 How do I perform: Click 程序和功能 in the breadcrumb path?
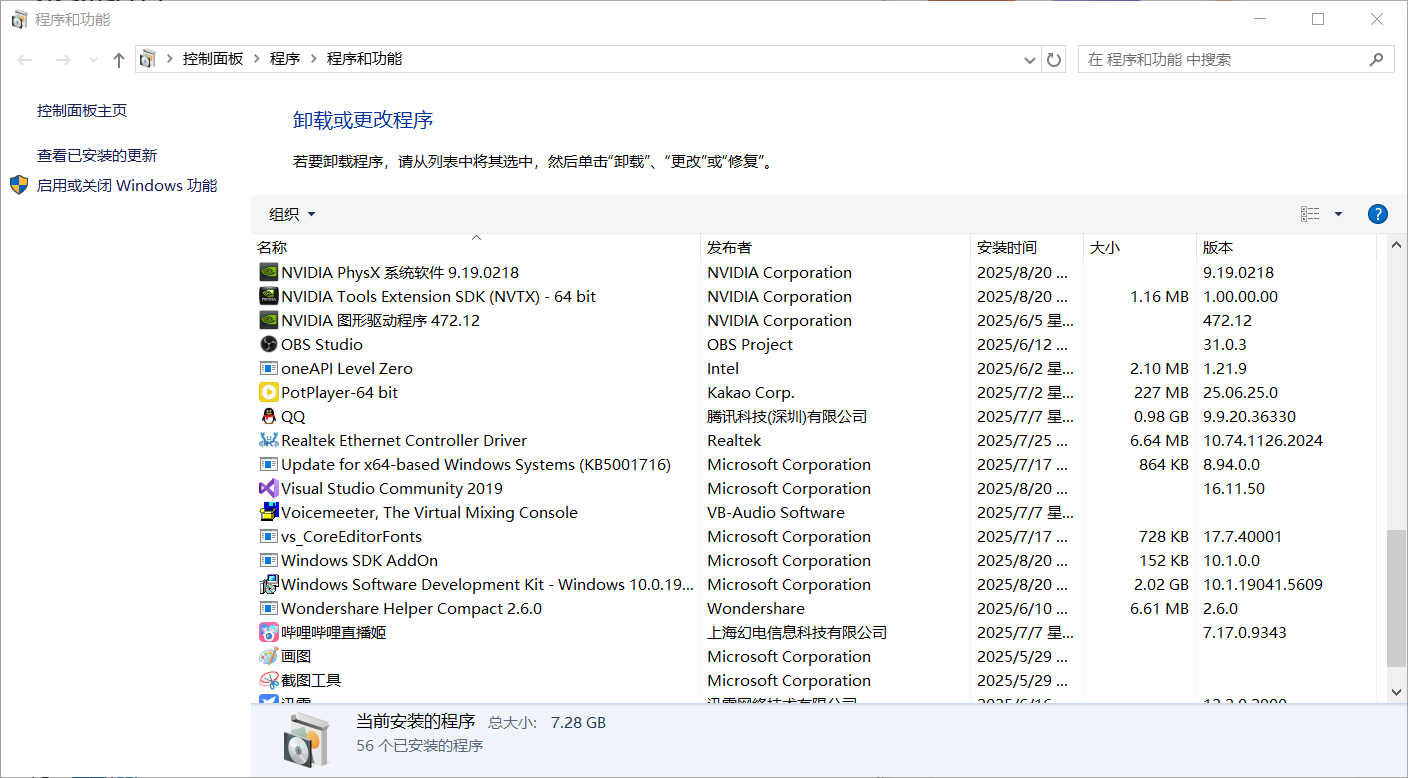click(364, 59)
